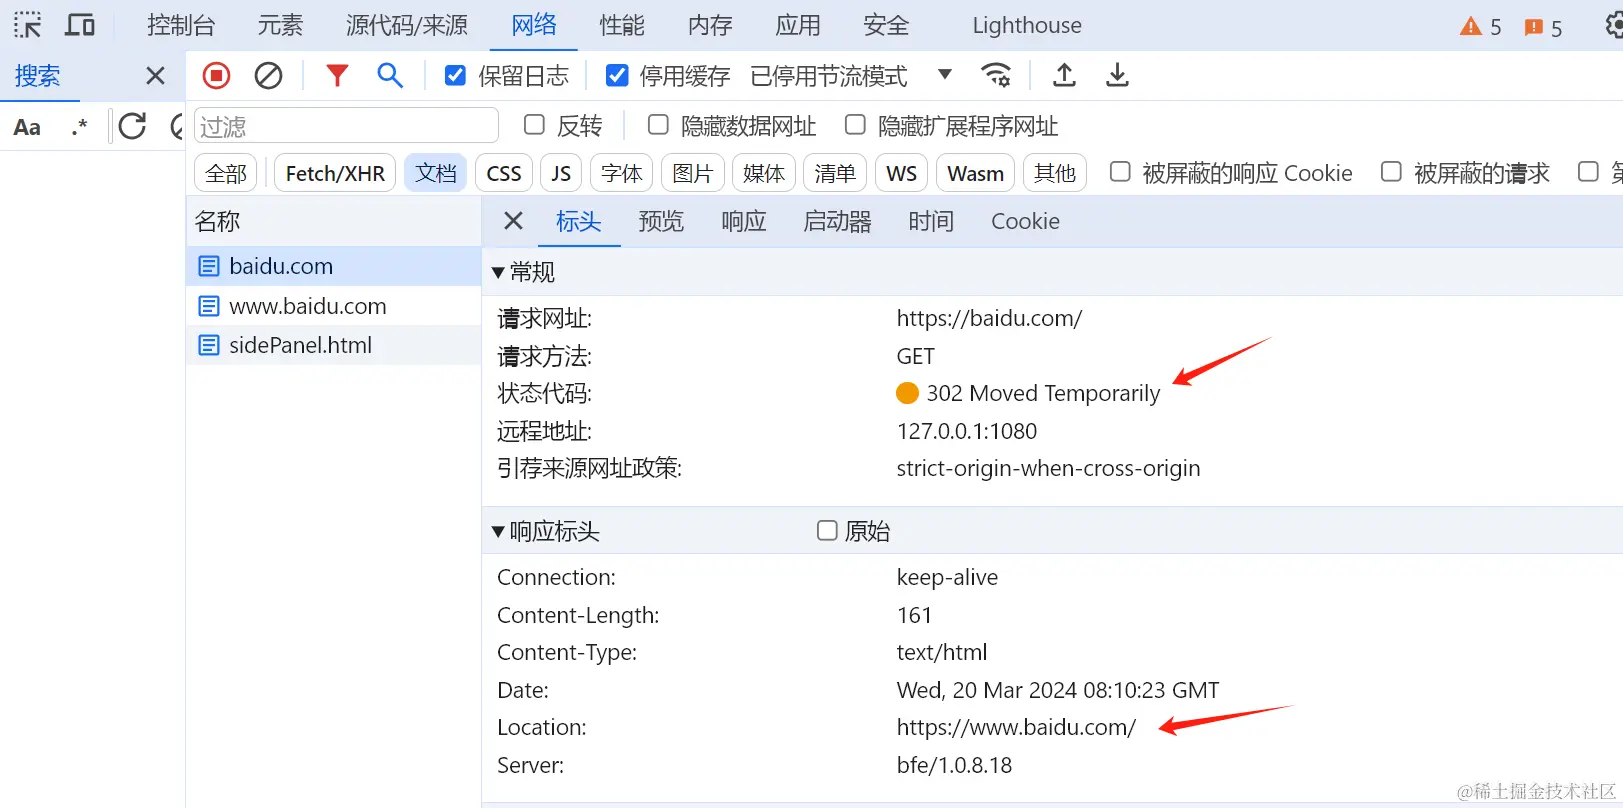Close the request details pane

coord(513,221)
